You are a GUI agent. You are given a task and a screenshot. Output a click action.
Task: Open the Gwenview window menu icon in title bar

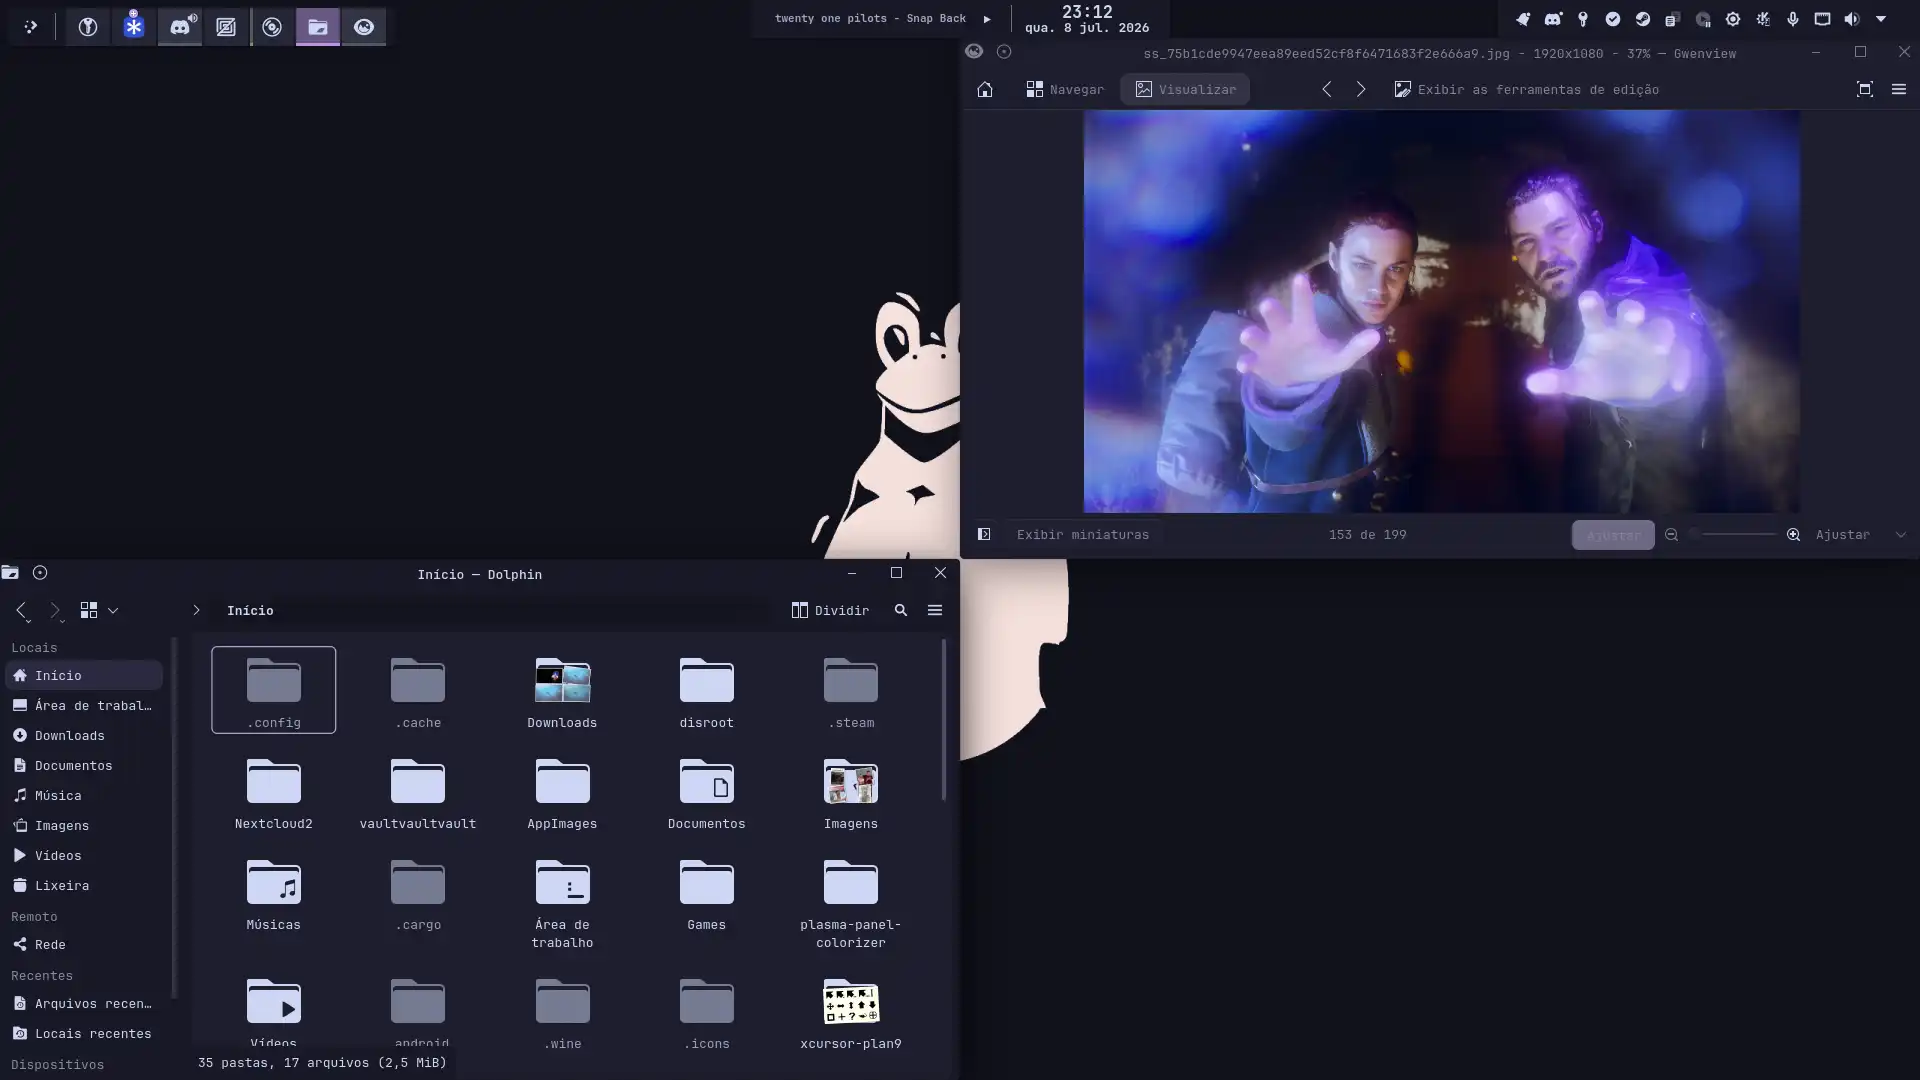[974, 52]
